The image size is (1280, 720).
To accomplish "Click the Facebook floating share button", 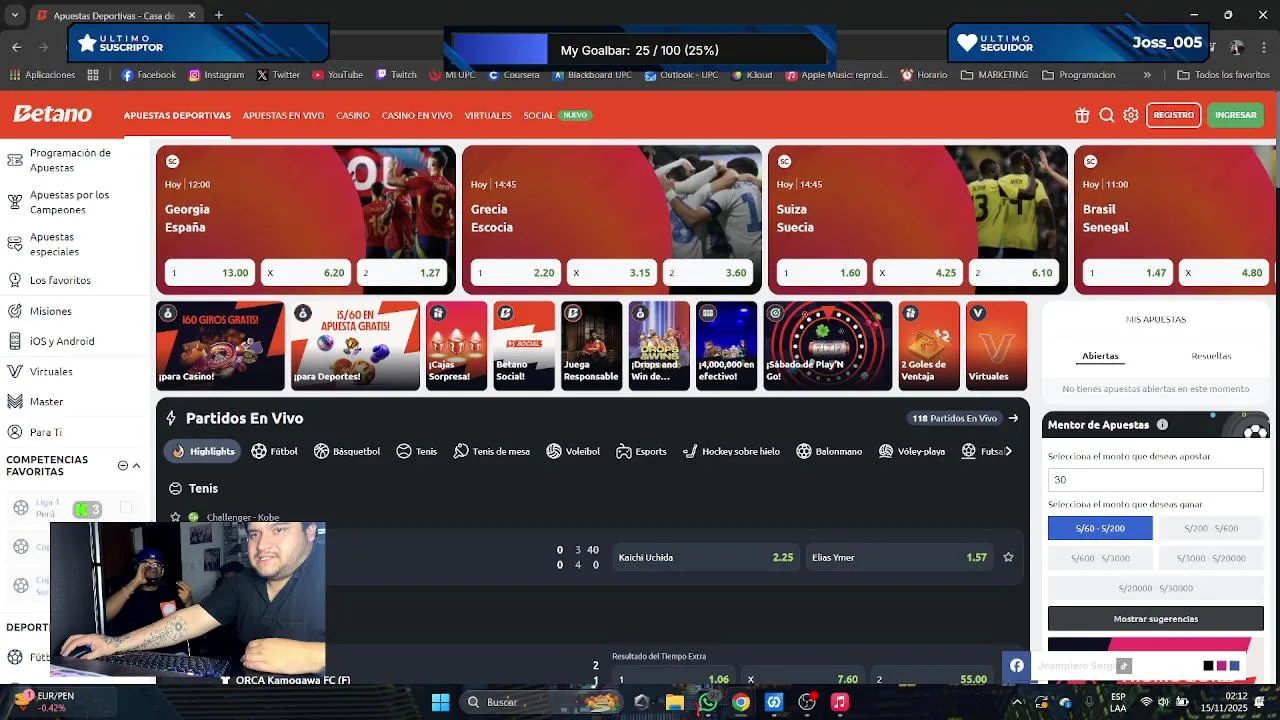I will click(1016, 666).
